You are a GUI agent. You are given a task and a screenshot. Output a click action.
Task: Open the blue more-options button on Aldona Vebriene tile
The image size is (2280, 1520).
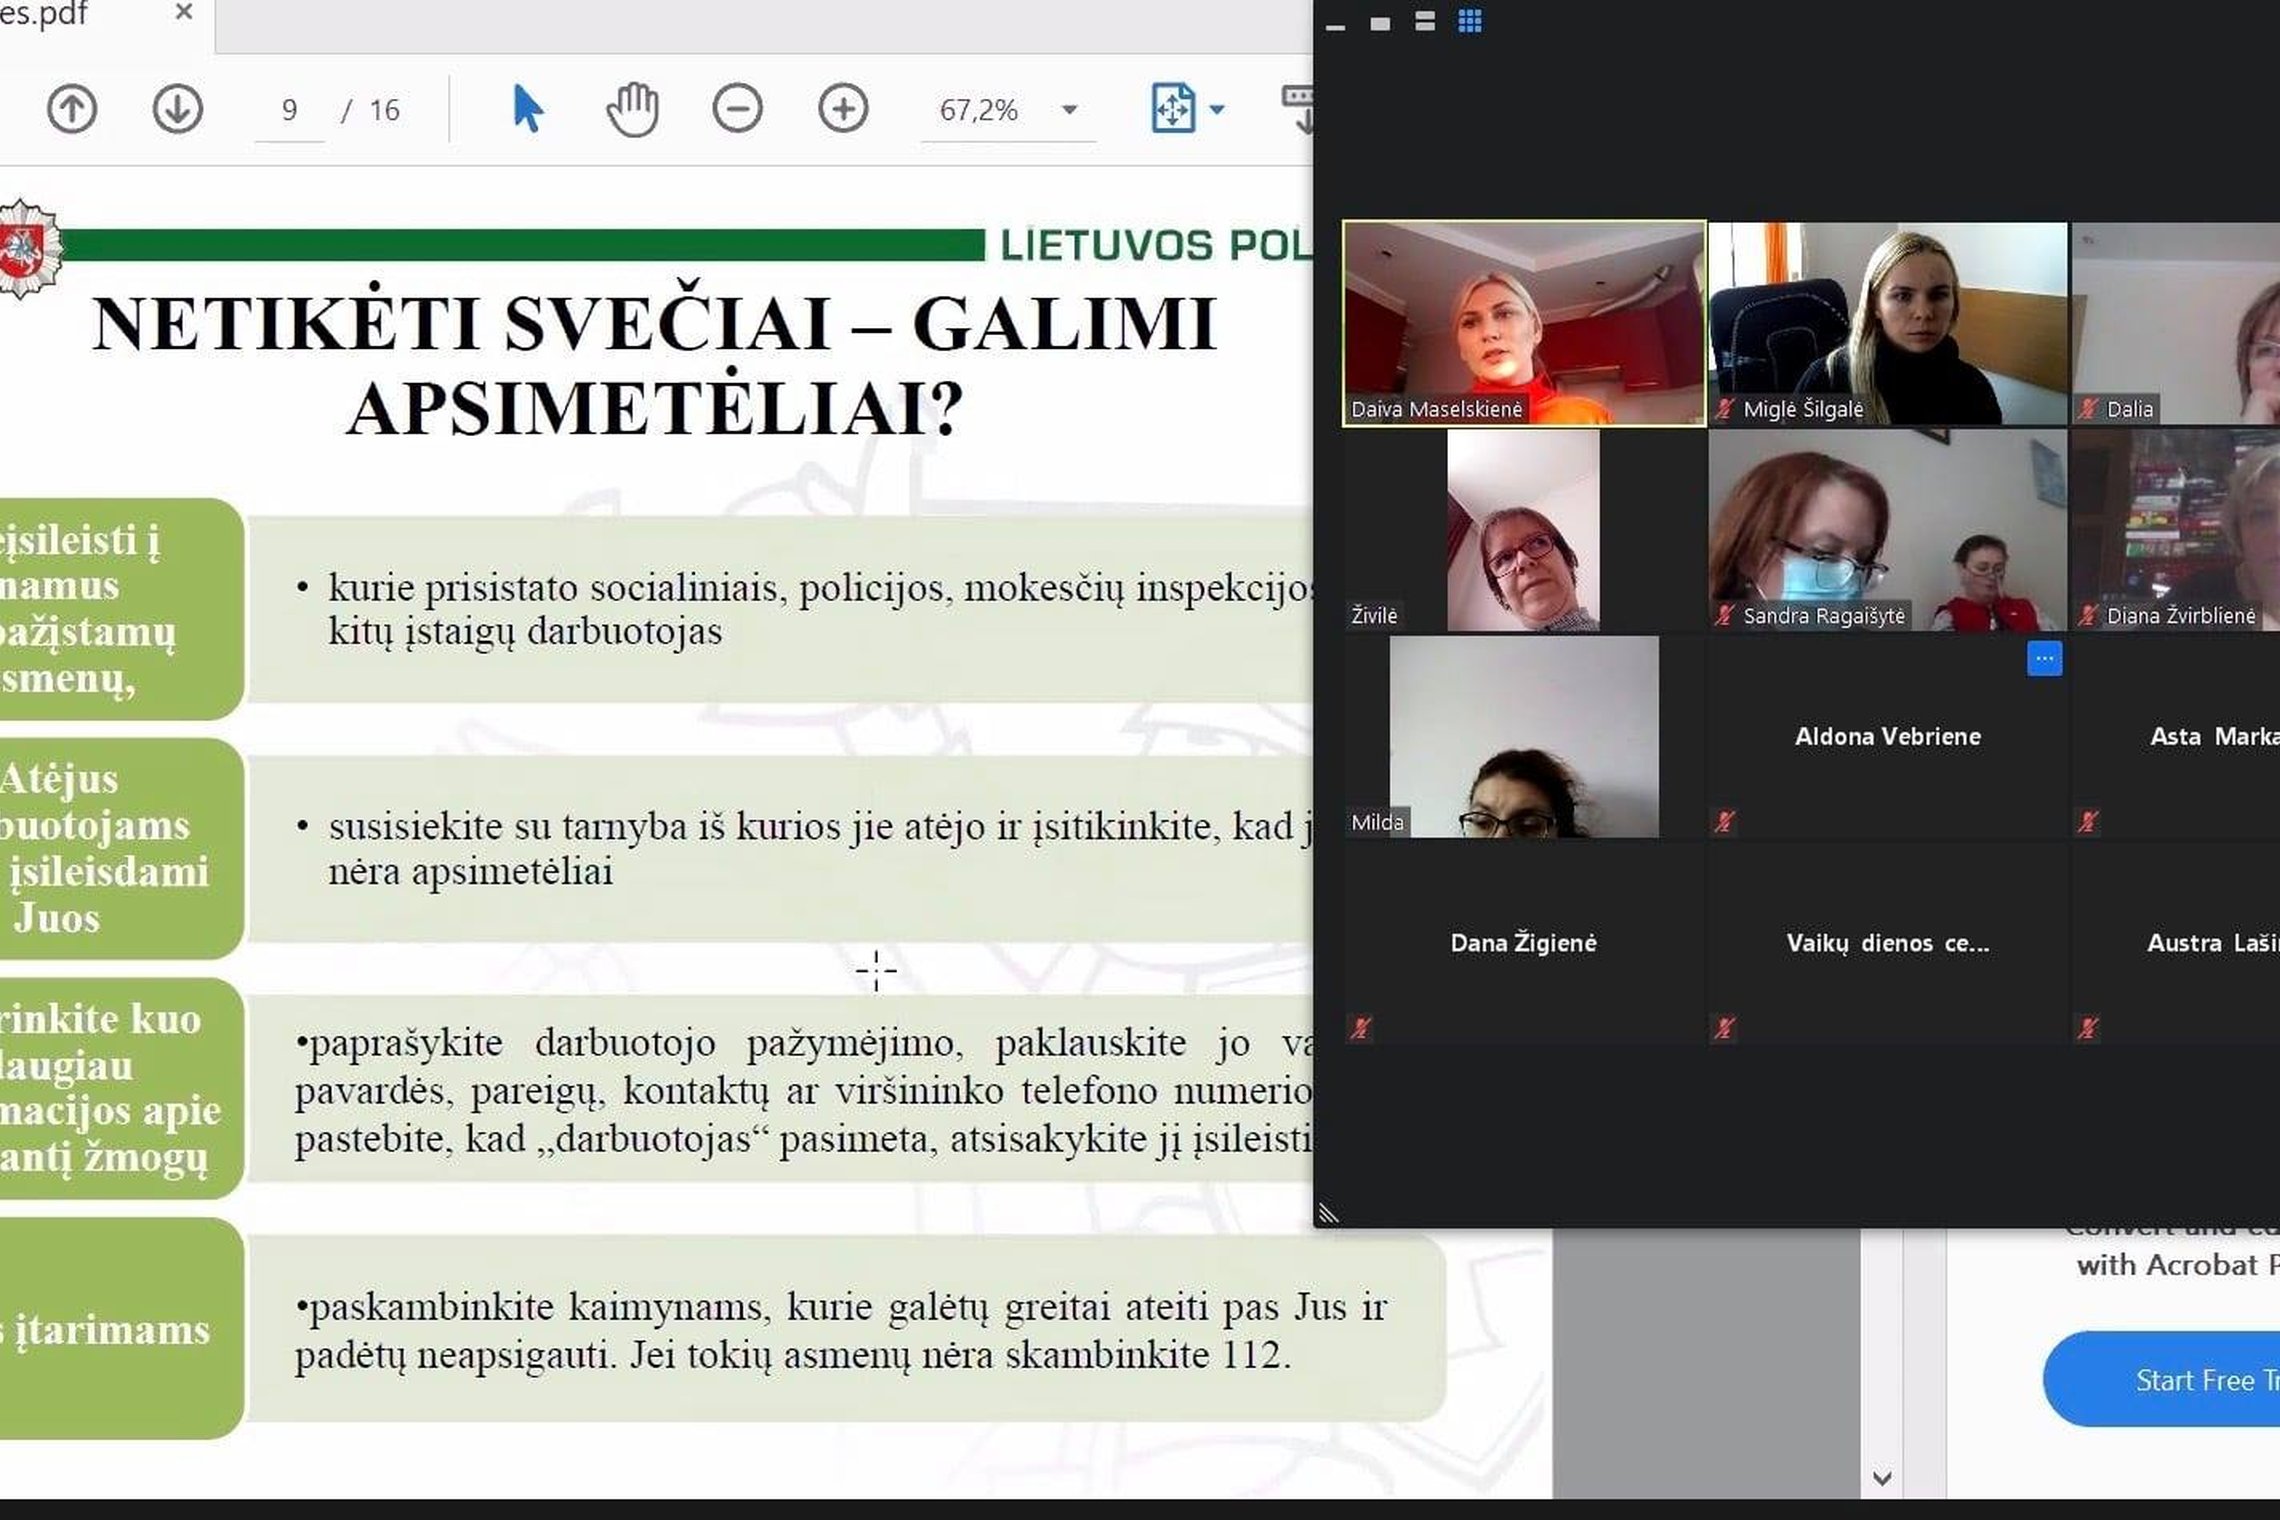(2044, 659)
